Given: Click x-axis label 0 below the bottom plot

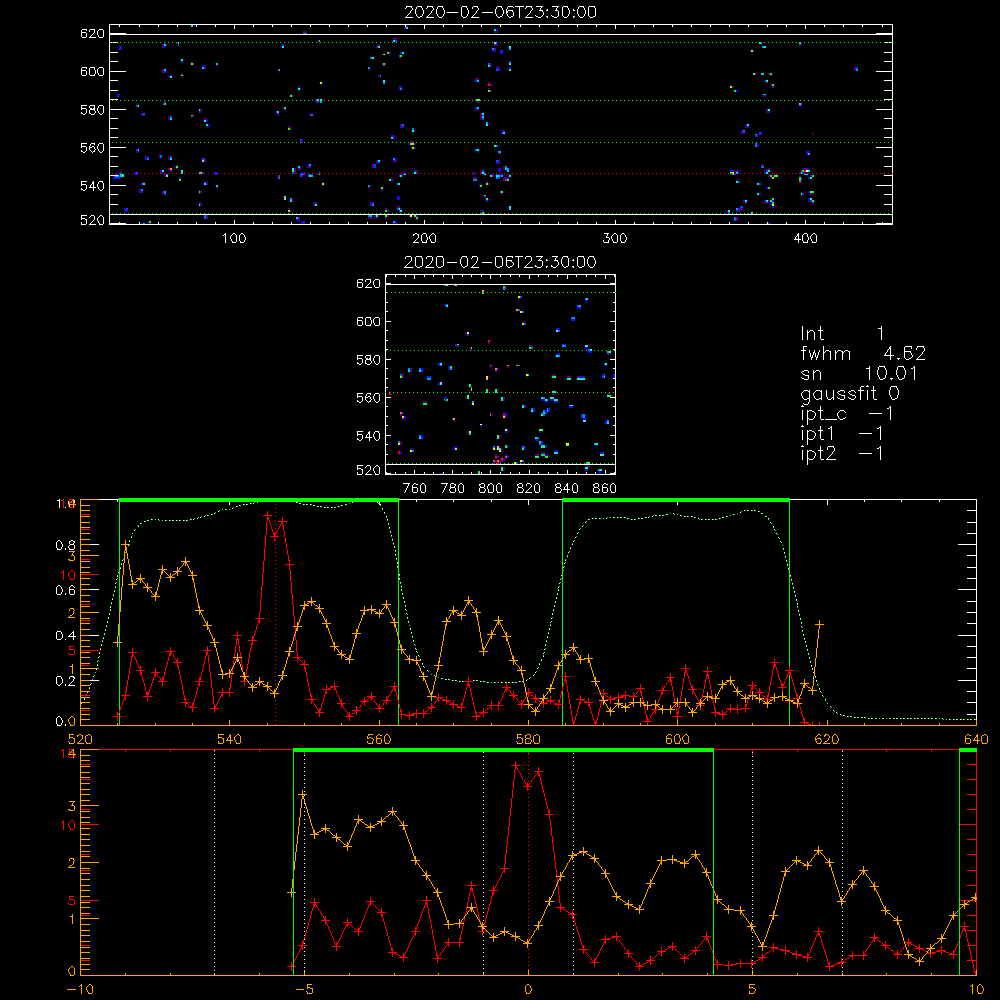Looking at the screenshot, I should click(x=528, y=990).
